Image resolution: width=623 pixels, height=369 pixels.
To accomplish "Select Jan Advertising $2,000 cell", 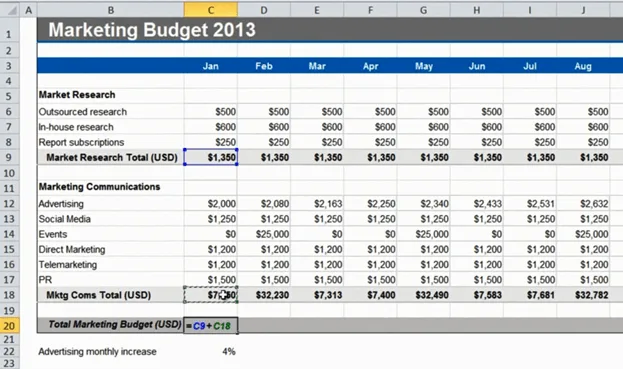I will click(x=211, y=204).
